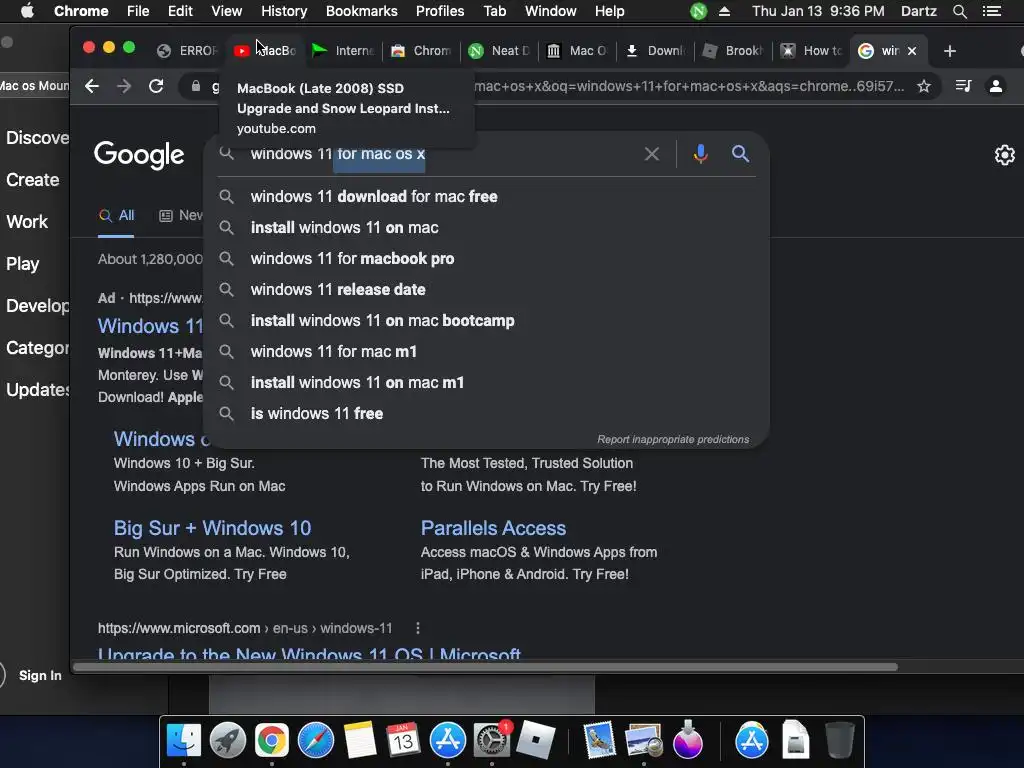Screen dimensions: 1024x768
Task: Open Roblox from the Dock
Action: [536, 741]
